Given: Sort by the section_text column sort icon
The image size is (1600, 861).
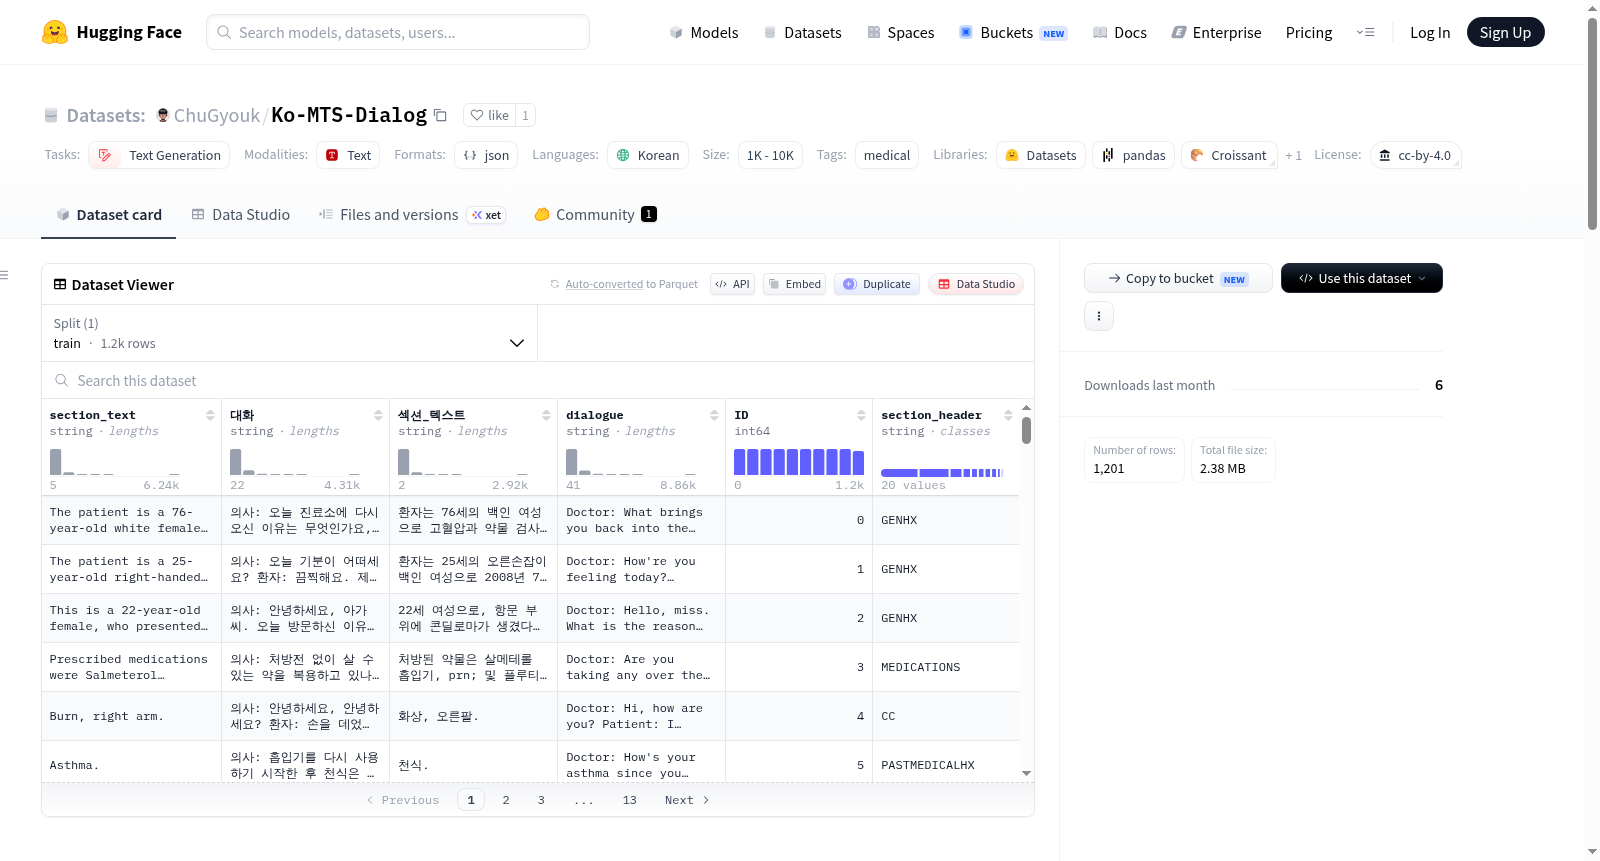Looking at the screenshot, I should point(210,415).
